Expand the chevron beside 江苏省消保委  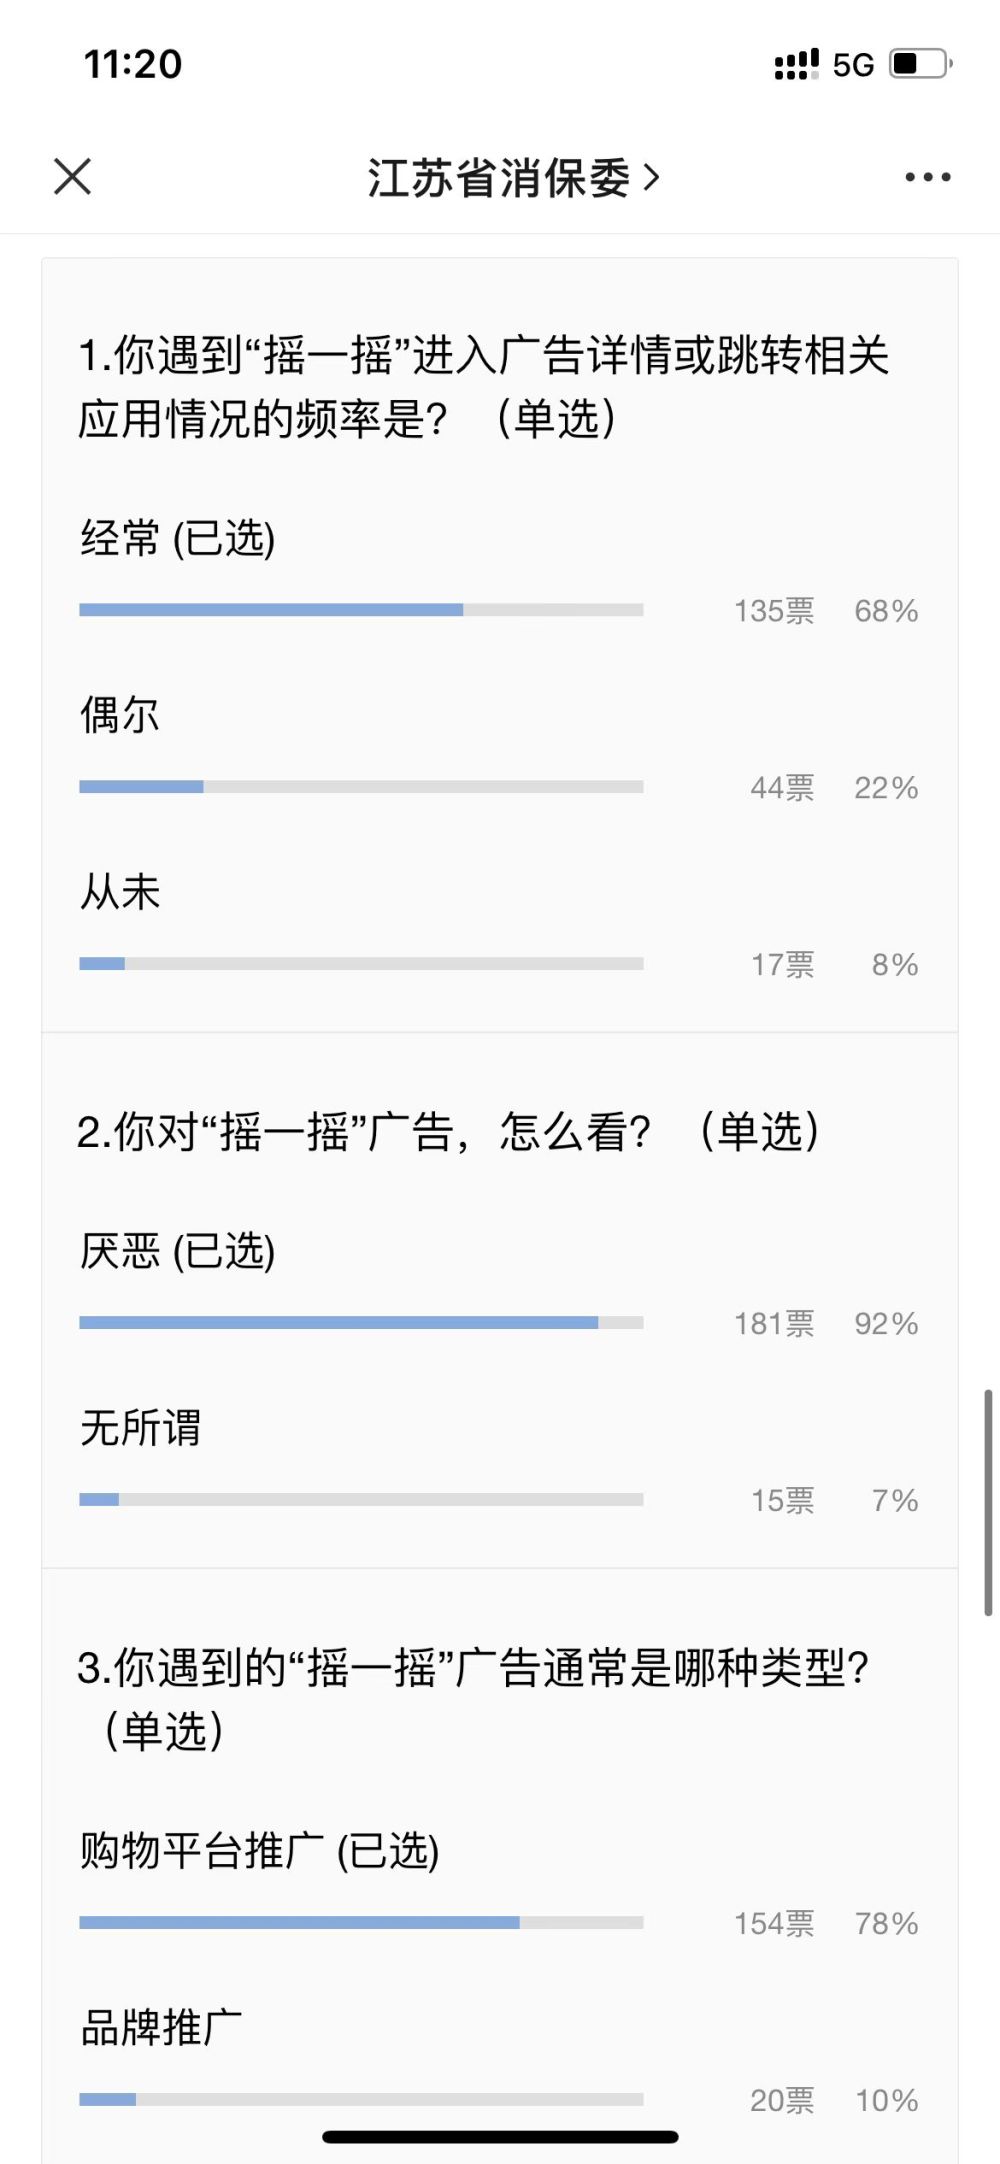coord(652,178)
